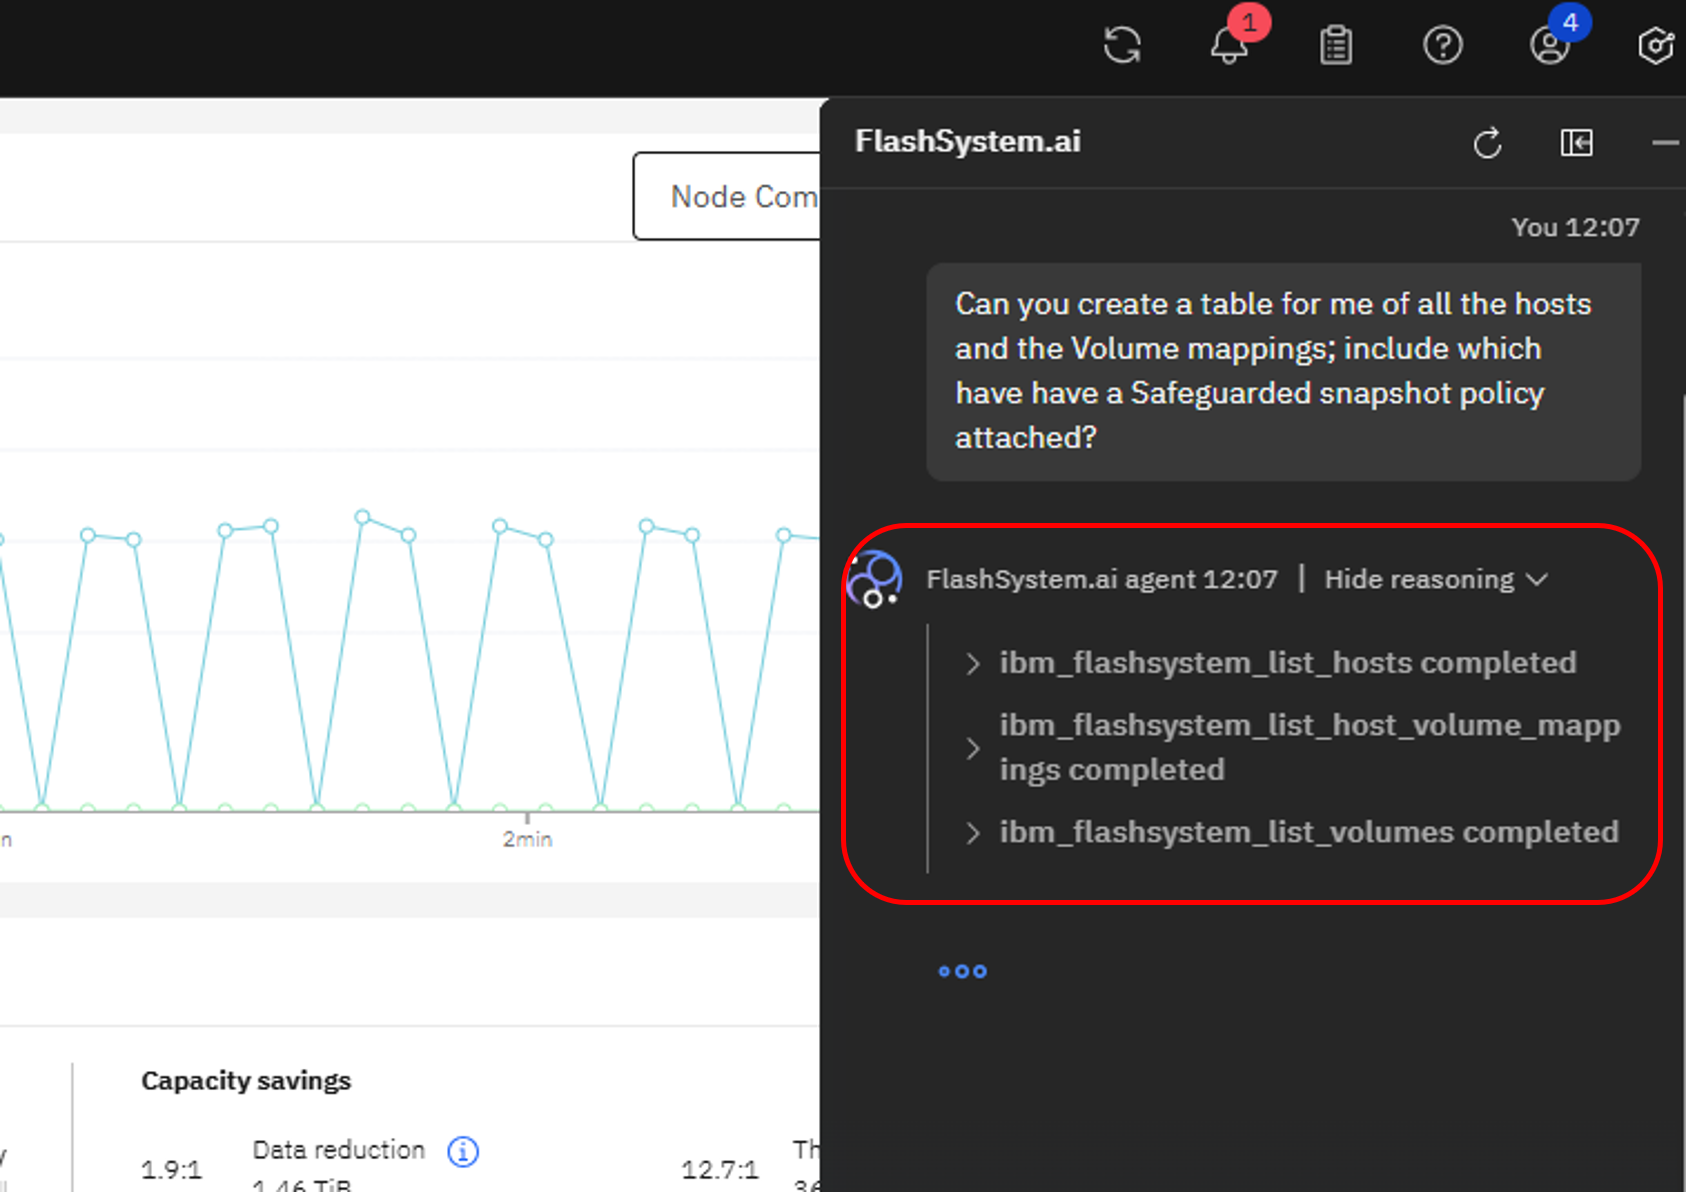Click the user message about hosts table
The width and height of the screenshot is (1686, 1192).
tap(1283, 371)
